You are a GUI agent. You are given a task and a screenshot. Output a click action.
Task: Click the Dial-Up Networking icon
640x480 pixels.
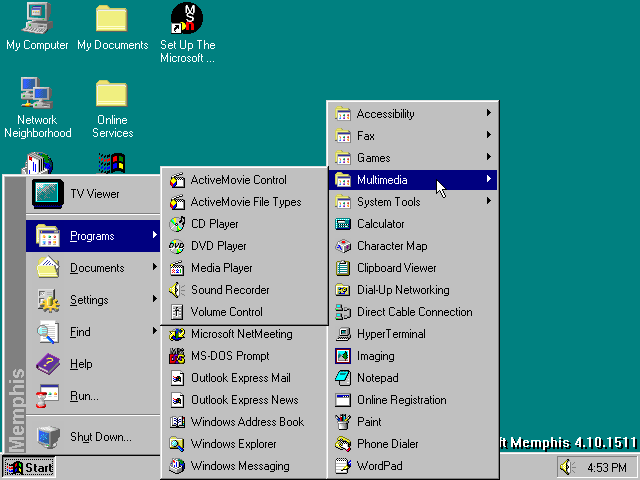tap(343, 290)
